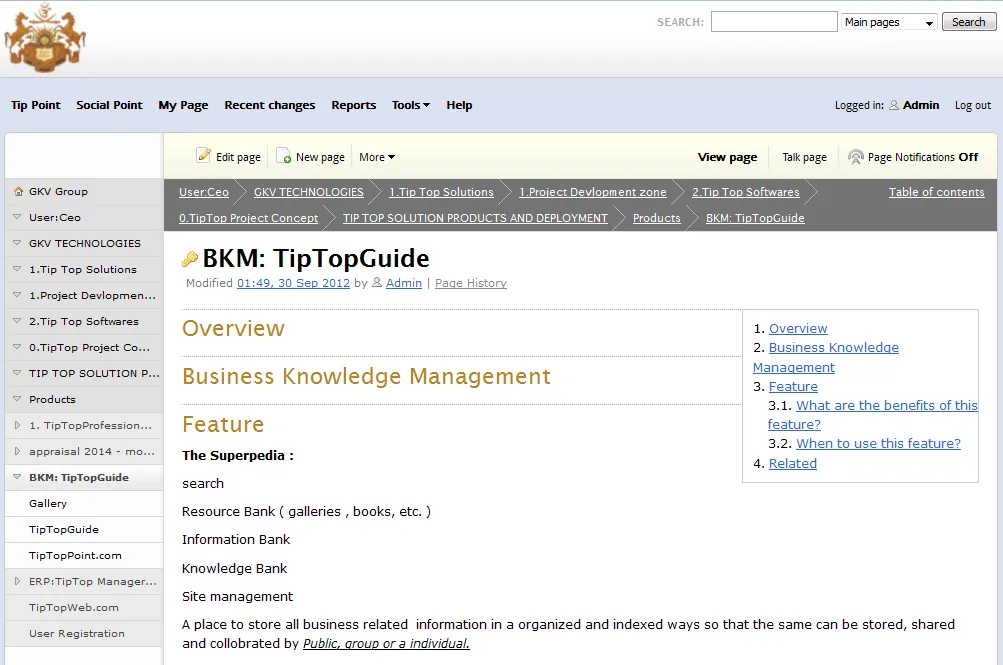Image resolution: width=1003 pixels, height=665 pixels.
Task: Click the GKV Group home icon
Action: pyautogui.click(x=18, y=191)
